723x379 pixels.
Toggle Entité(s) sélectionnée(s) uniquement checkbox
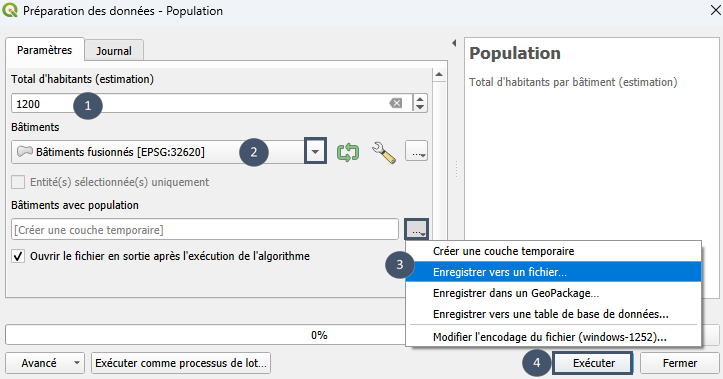tap(18, 182)
